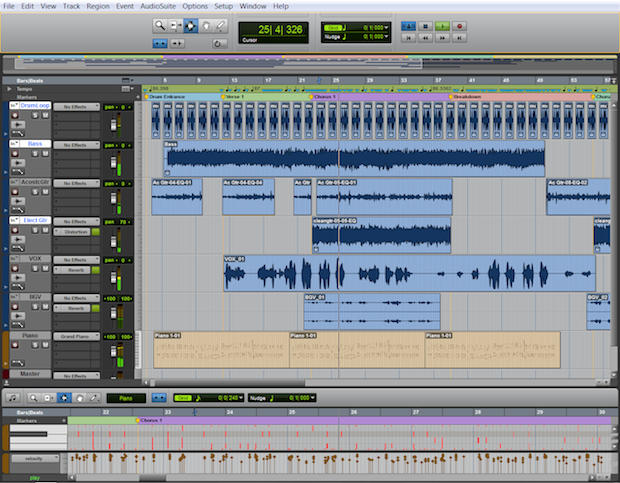Open the DrumLoop No Effects insert dropdown
This screenshot has height=483, width=620.
coord(76,106)
